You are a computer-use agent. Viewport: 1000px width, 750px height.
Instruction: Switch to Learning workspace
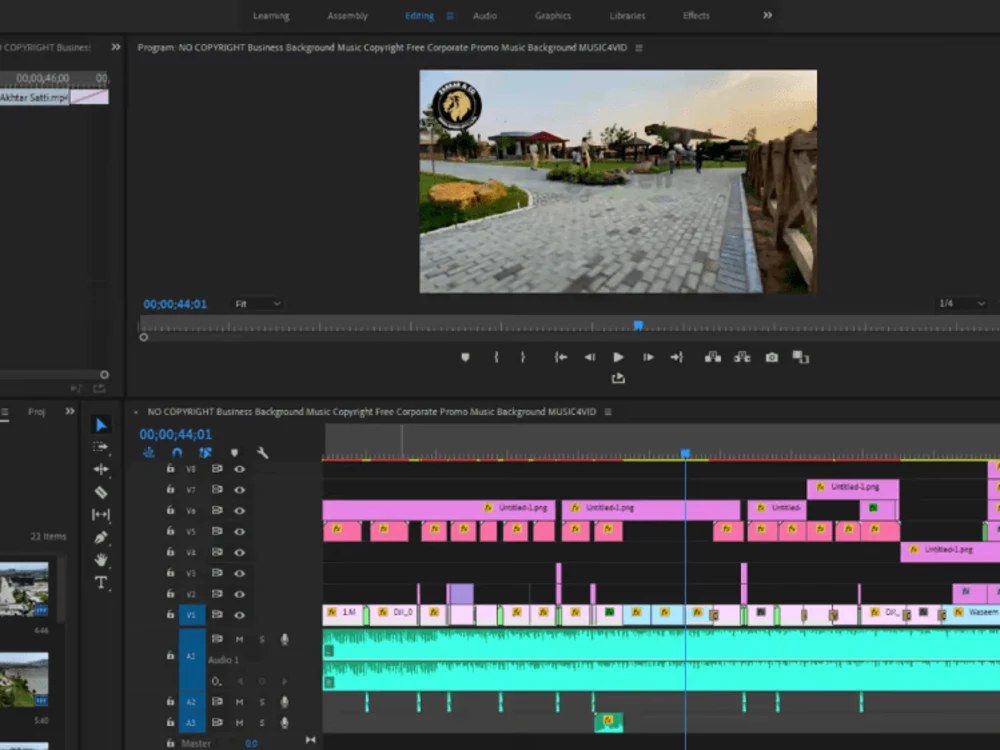271,16
